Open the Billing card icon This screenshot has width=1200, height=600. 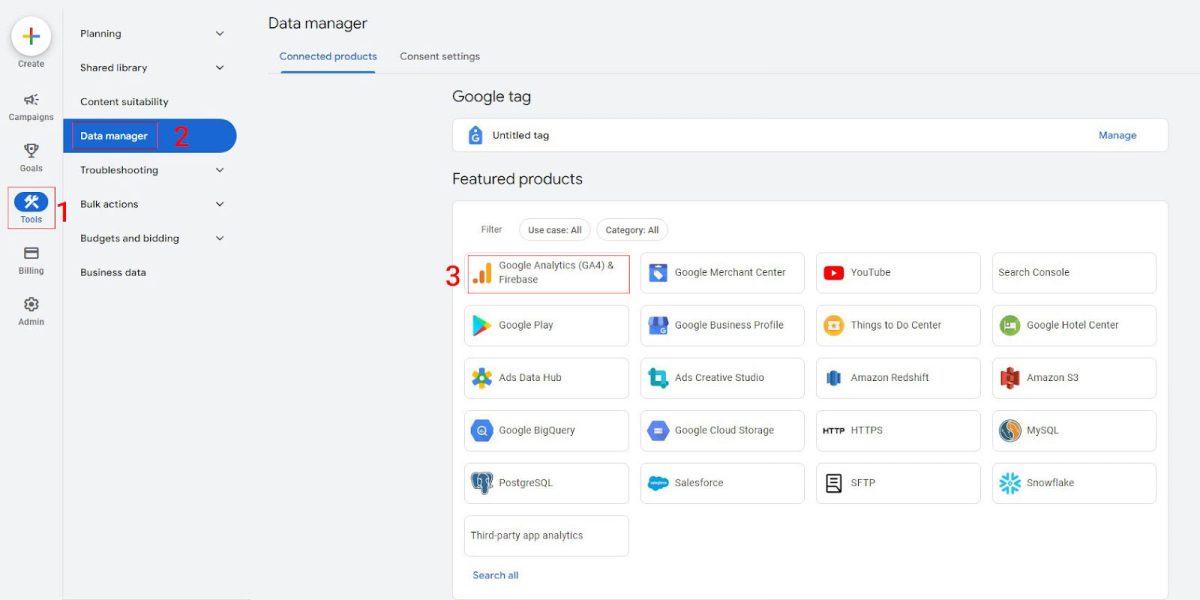tap(31, 254)
